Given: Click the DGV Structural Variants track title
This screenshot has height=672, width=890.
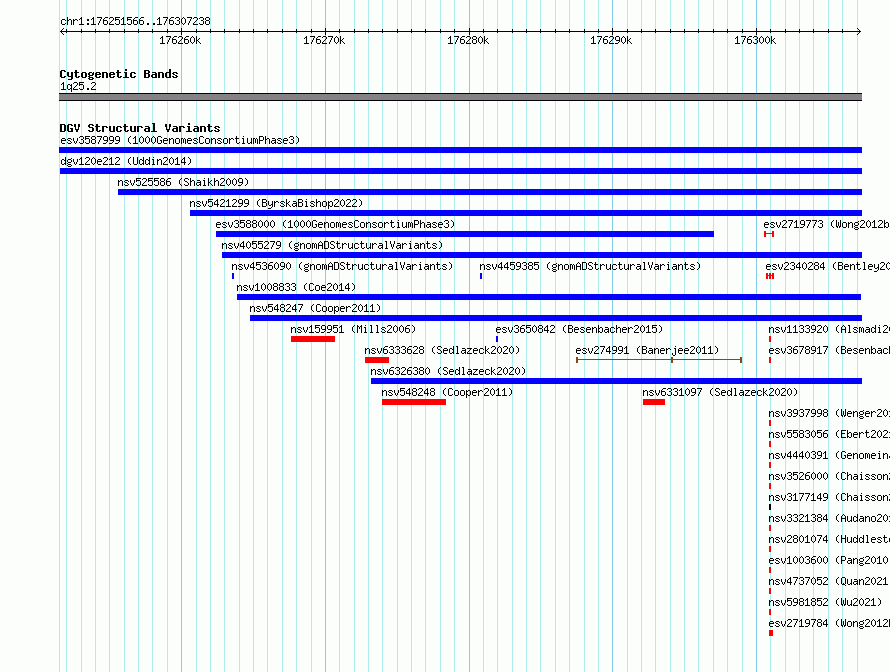Looking at the screenshot, I should [140, 128].
